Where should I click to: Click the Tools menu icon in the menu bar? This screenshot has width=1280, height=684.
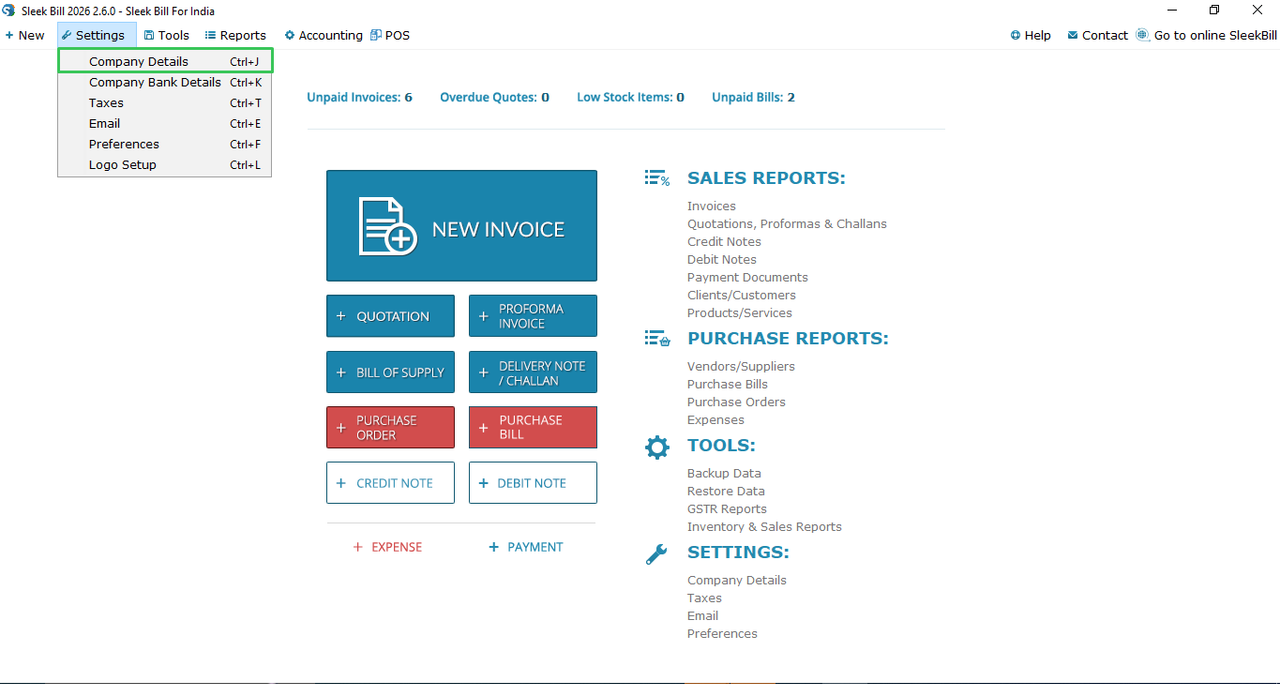click(149, 35)
